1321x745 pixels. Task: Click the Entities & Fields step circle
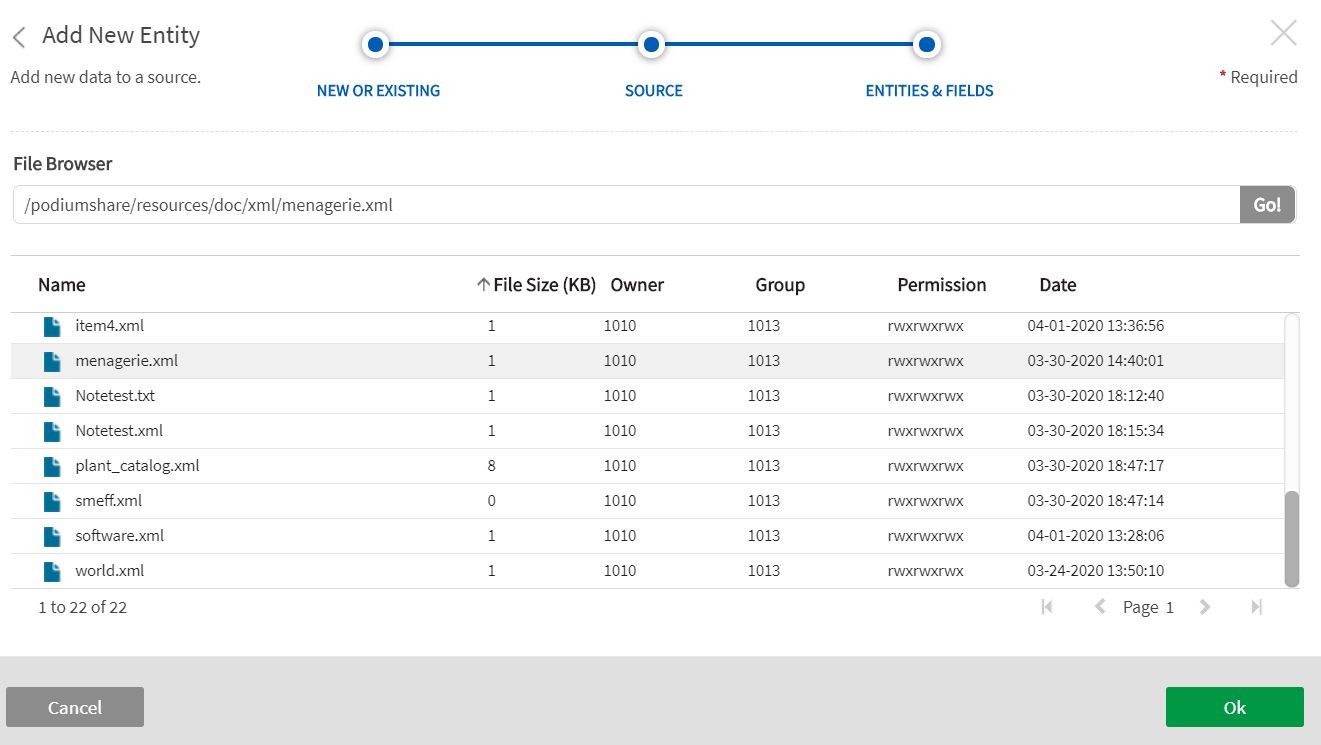[x=927, y=44]
